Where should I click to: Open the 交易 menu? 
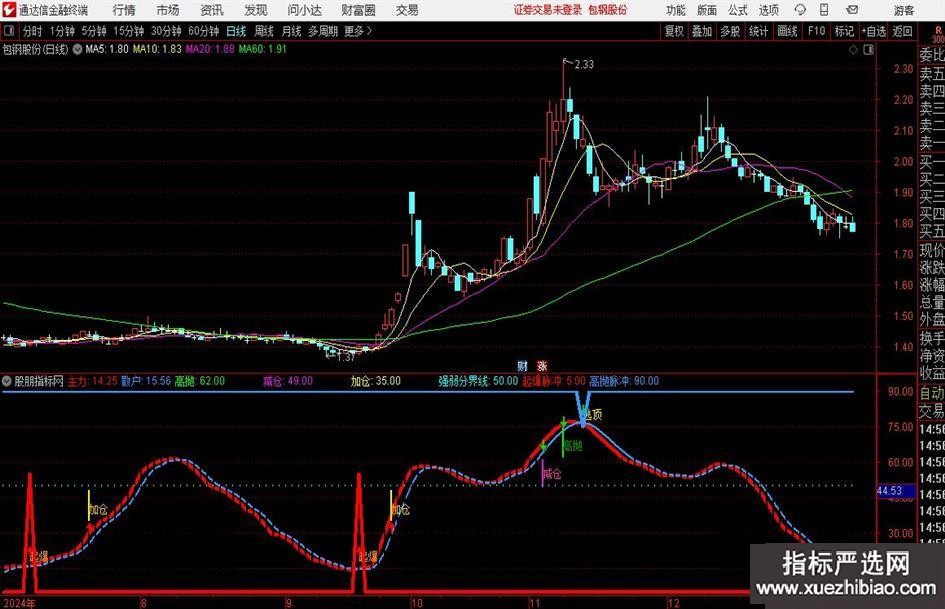coord(407,10)
